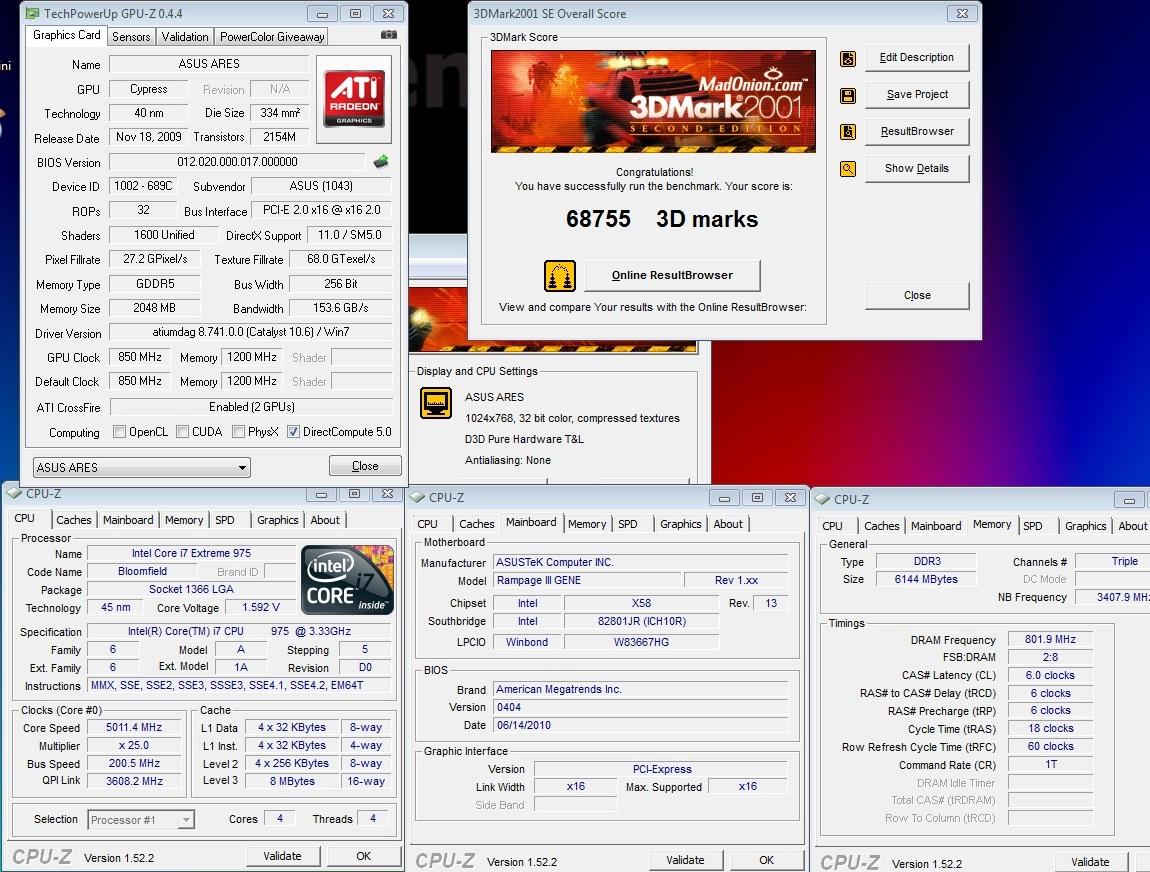
Task: Click the Core Voltage value 1.592 V
Action: (x=261, y=607)
